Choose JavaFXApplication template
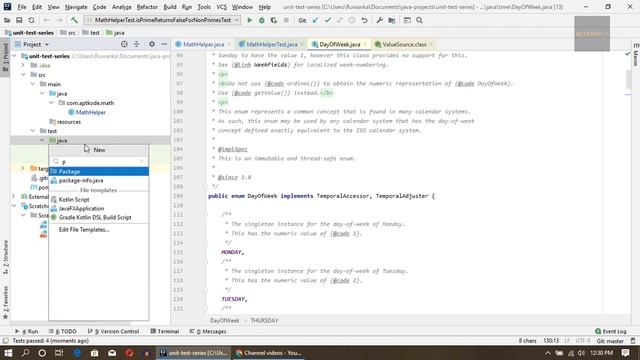640x360 pixels. (99, 209)
